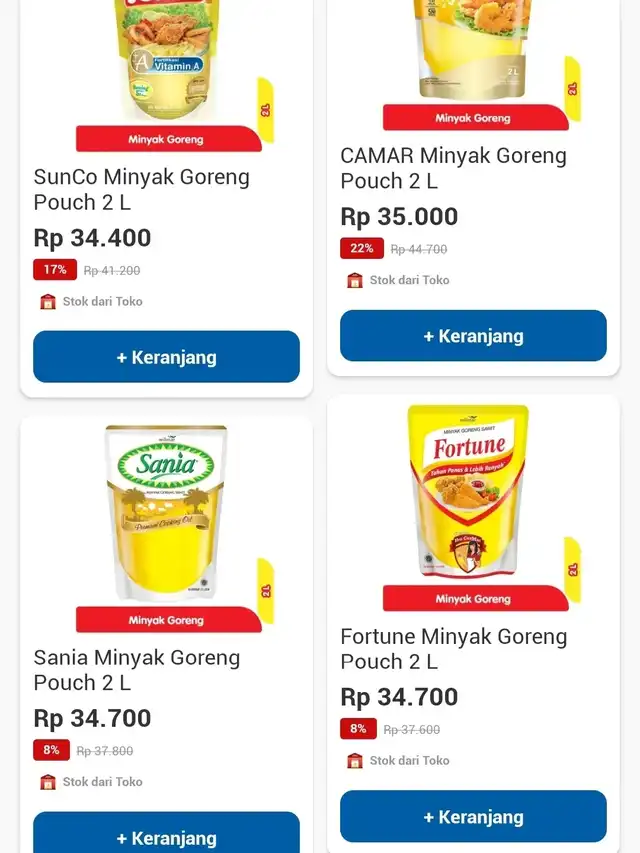Tap the 22% discount badge on CAMAR
640x853 pixels.
(x=362, y=249)
